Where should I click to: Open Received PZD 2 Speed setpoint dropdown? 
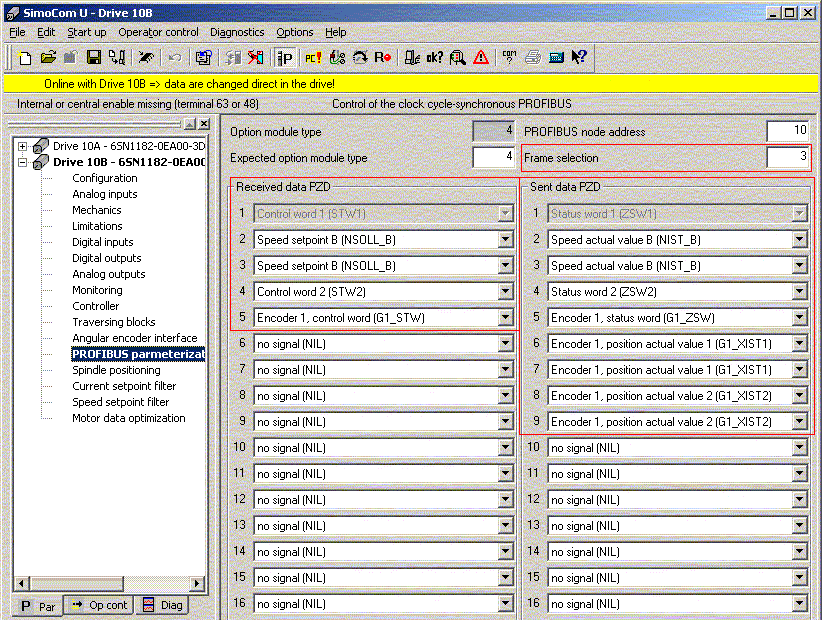505,240
